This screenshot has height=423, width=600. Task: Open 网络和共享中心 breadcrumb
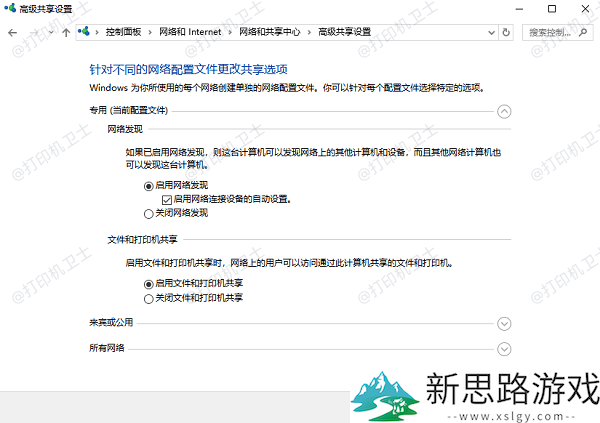pyautogui.click(x=269, y=32)
